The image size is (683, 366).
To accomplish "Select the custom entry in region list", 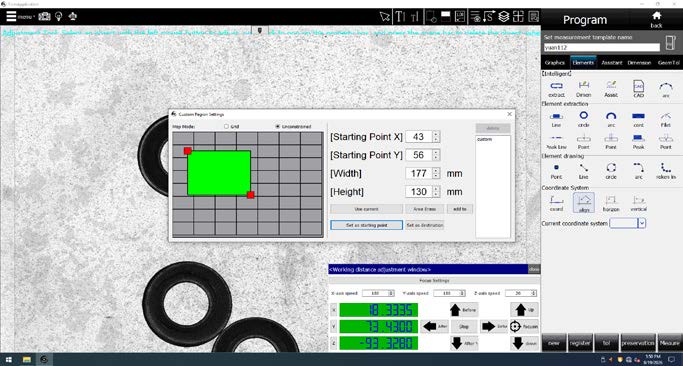I will click(x=484, y=139).
